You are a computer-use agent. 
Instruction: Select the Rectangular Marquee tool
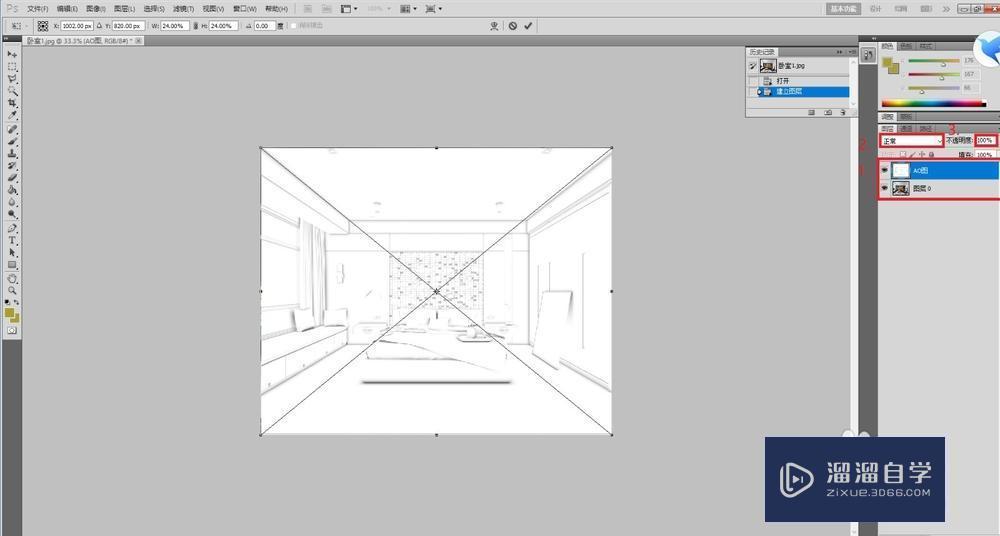click(x=11, y=67)
